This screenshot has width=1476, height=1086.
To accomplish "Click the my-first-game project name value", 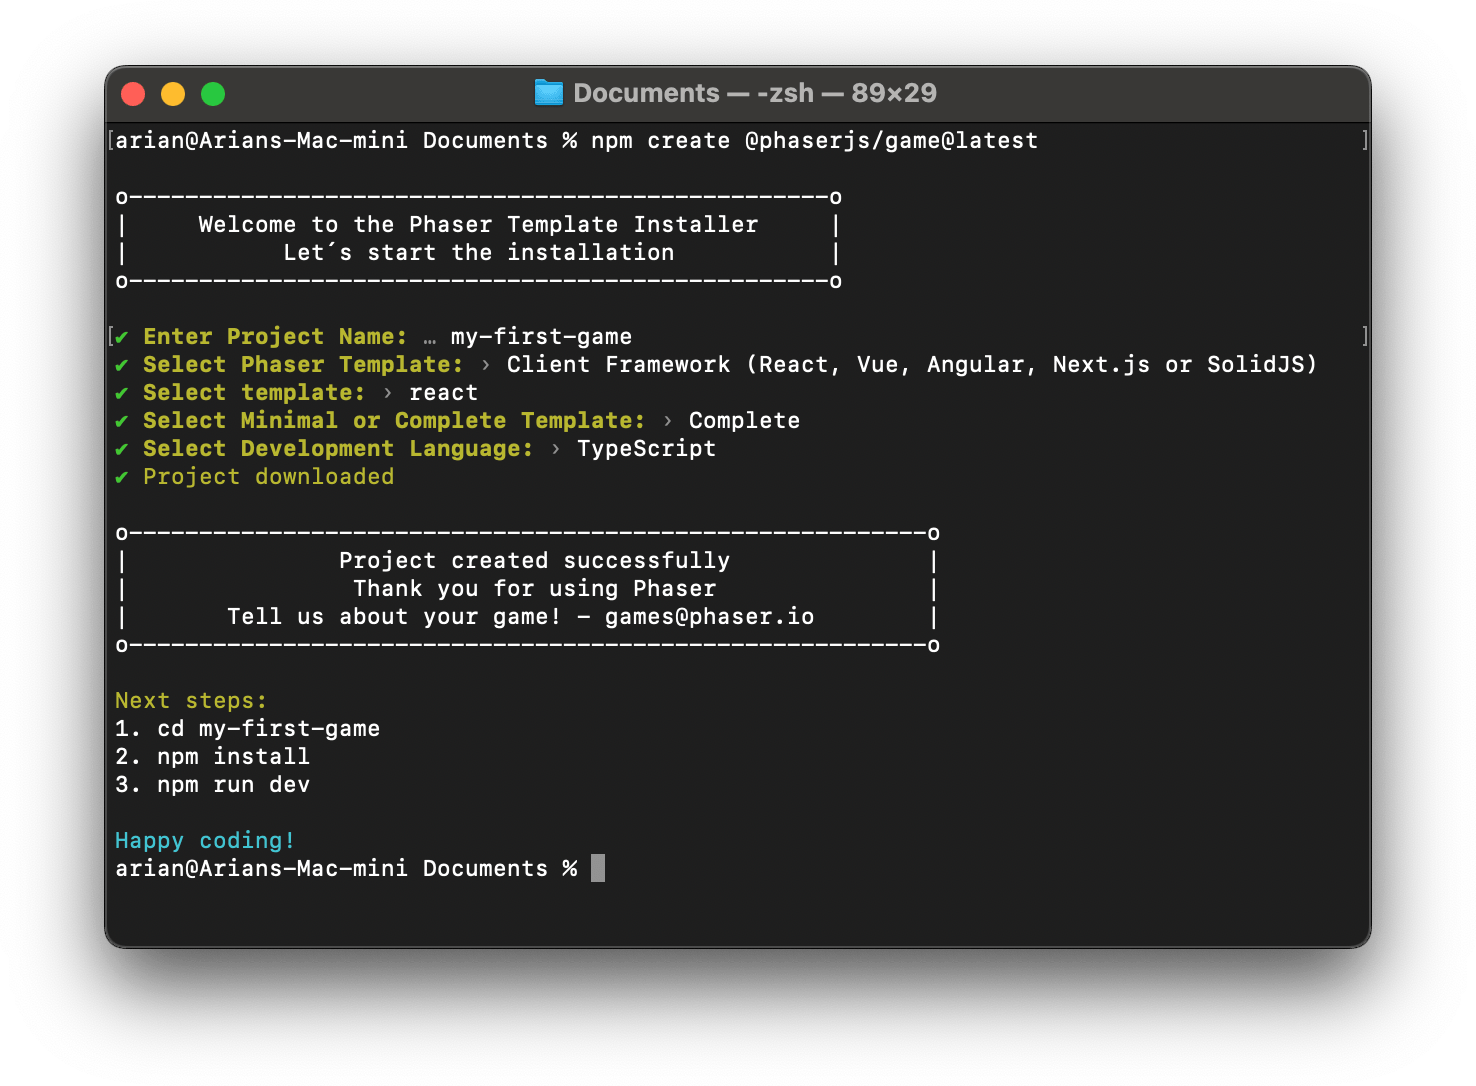I will (541, 337).
